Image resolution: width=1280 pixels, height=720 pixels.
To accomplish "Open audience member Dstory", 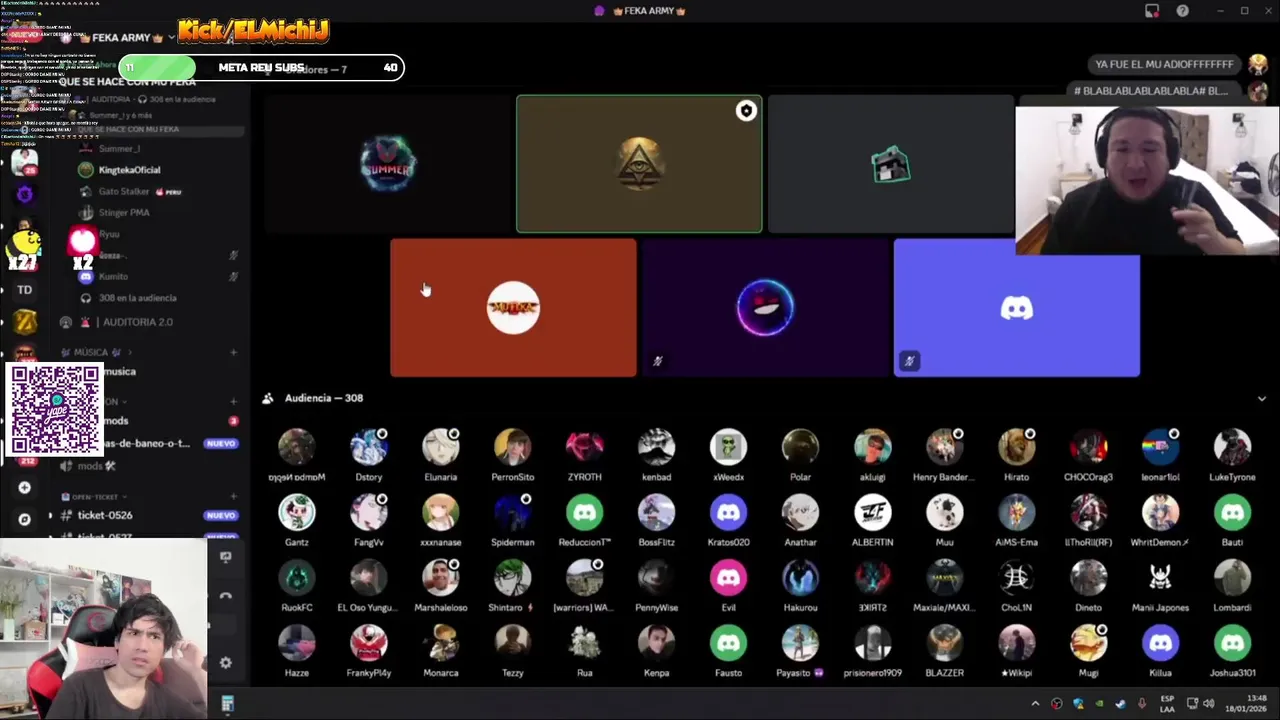I will (369, 455).
